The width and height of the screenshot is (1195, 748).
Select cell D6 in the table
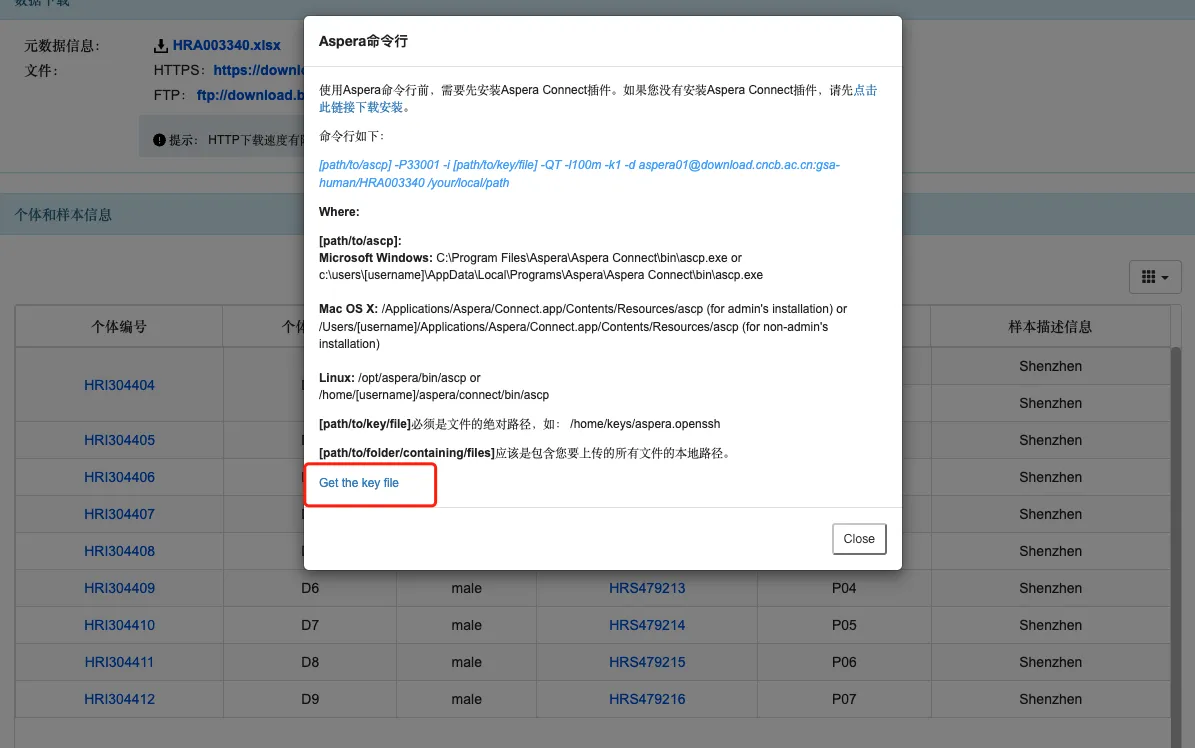pyautogui.click(x=309, y=588)
